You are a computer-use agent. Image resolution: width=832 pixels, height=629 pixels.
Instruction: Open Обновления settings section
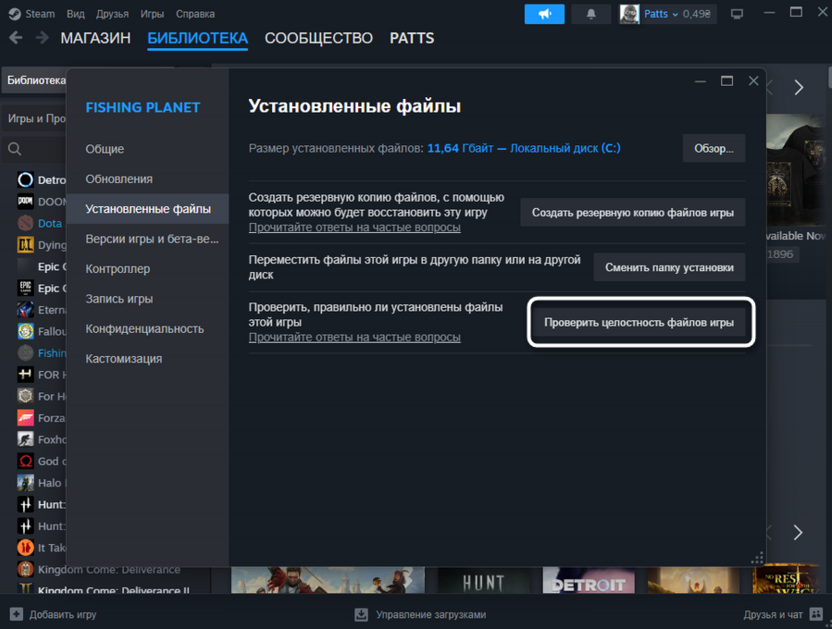148,179
